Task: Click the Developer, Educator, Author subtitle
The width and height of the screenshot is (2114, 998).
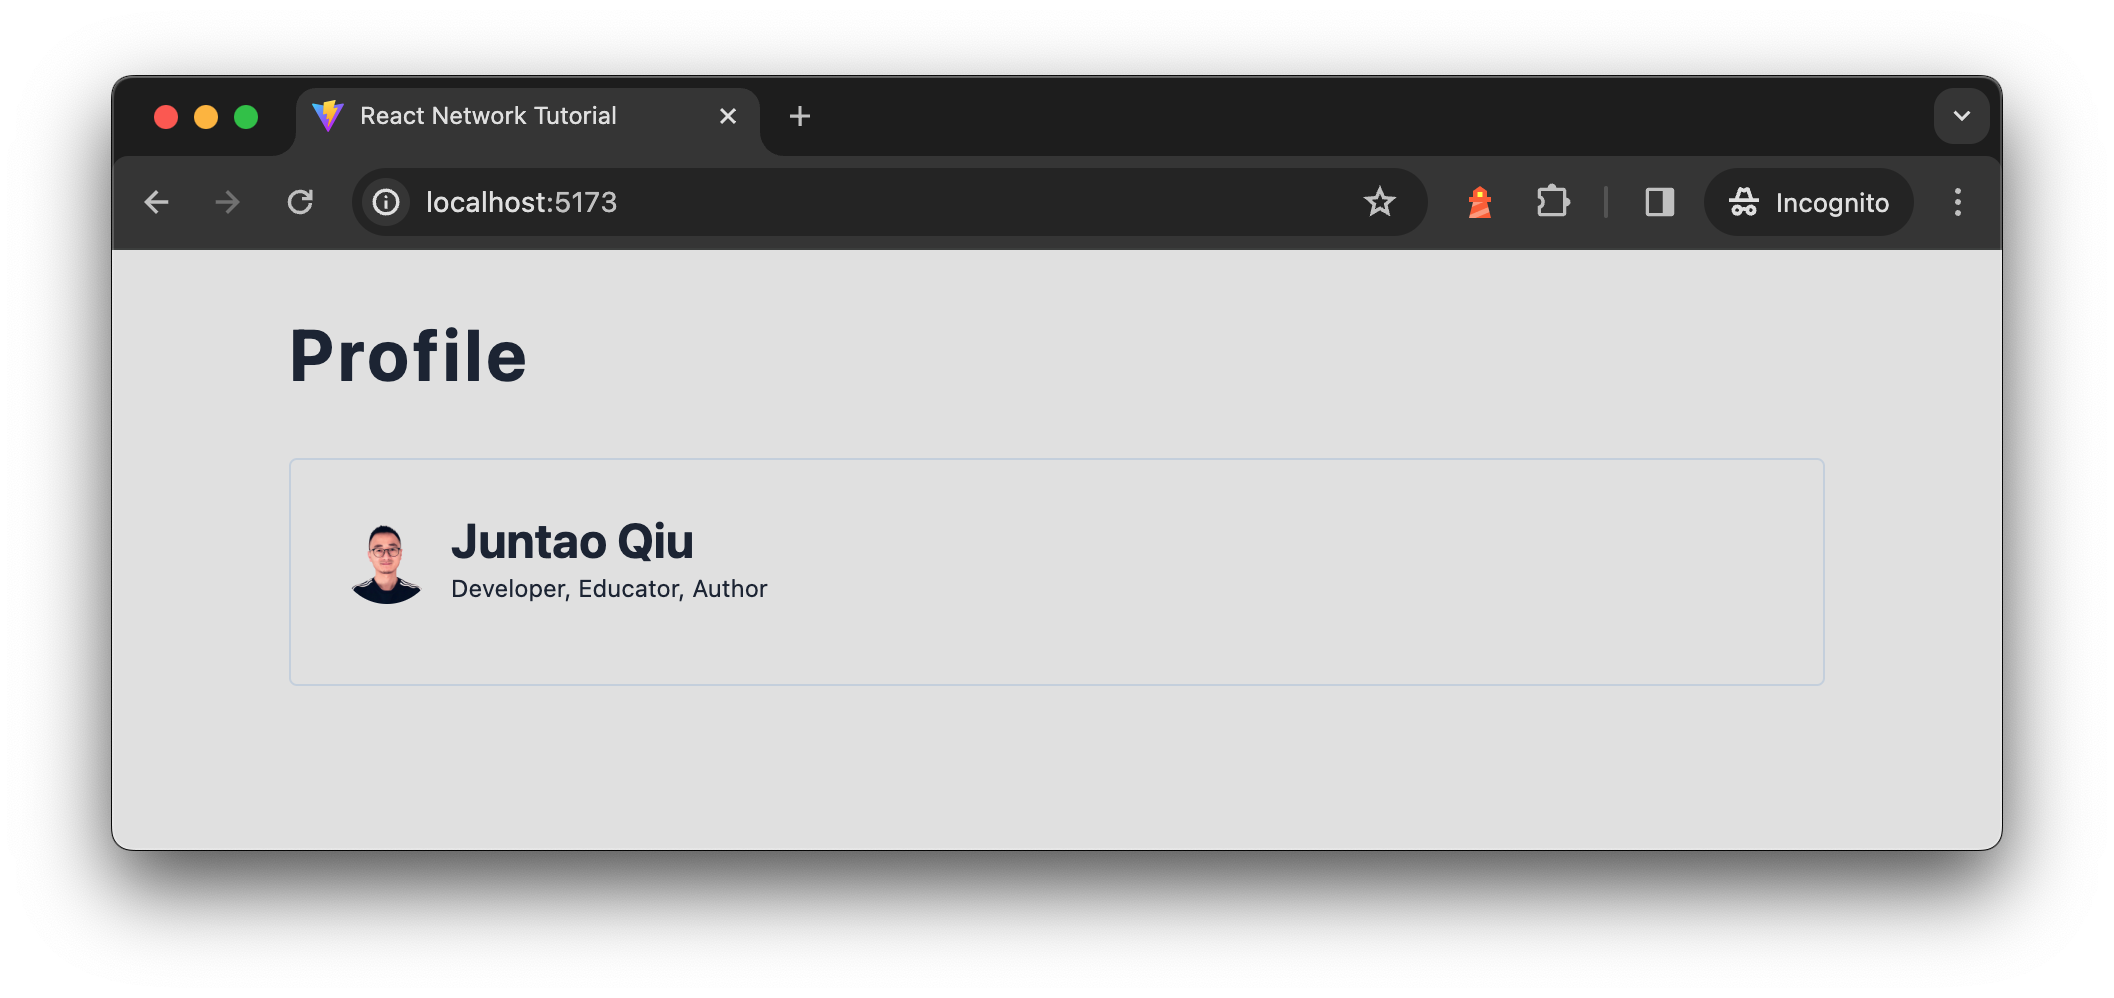Action: pos(609,588)
